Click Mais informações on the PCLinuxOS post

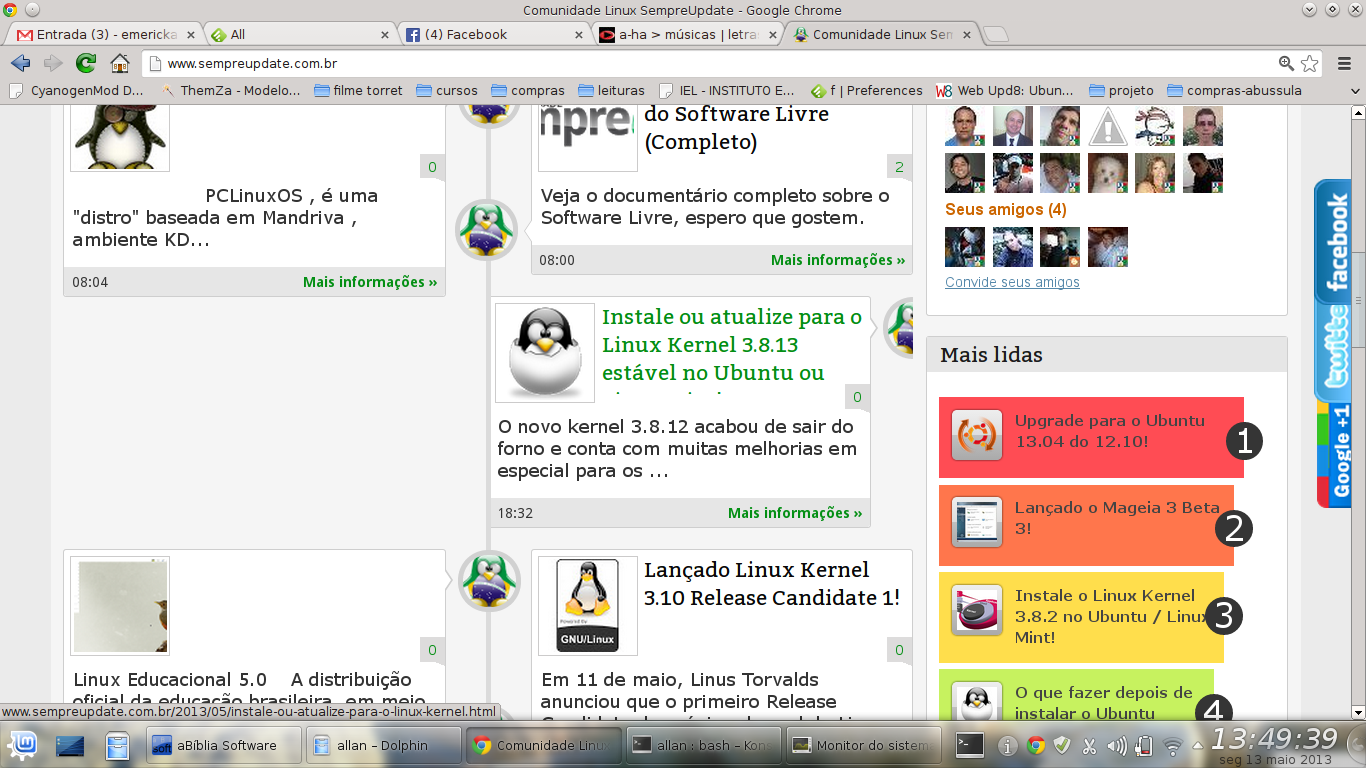click(370, 282)
